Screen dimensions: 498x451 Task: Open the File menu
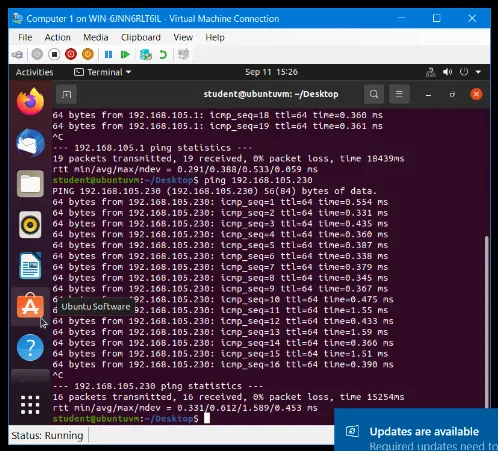tap(25, 37)
